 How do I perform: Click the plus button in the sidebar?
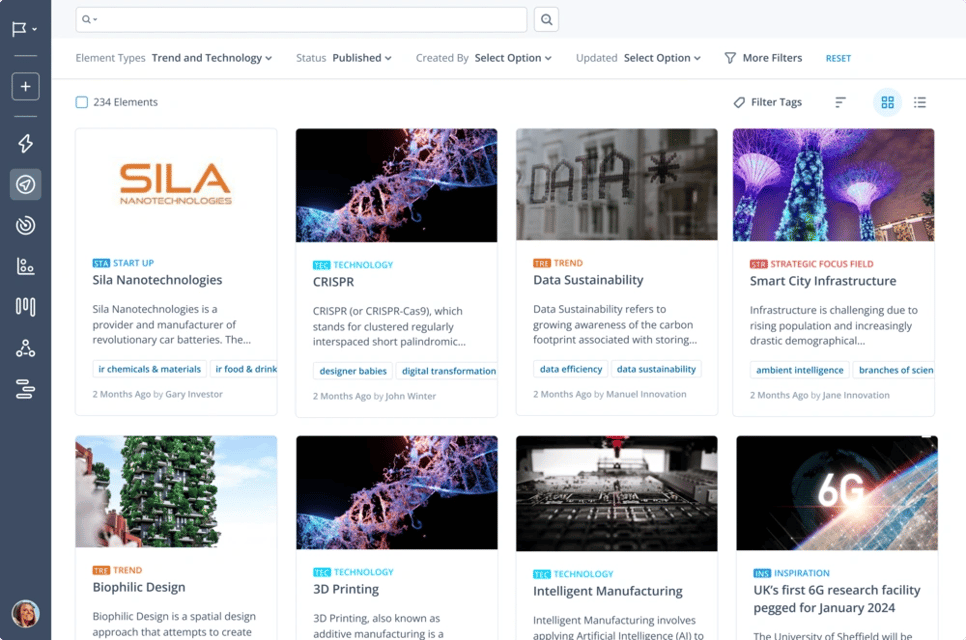coord(26,86)
